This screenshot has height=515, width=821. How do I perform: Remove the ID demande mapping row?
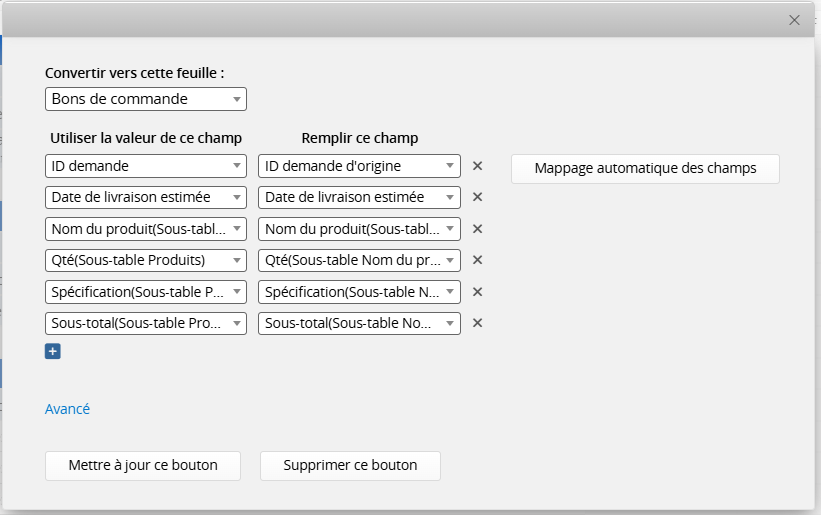tap(477, 166)
